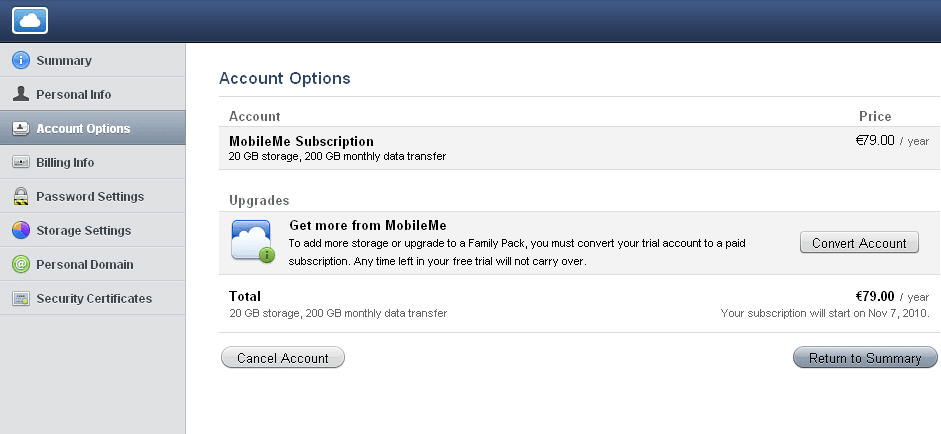Click the Security Certificates icon
The height and width of the screenshot is (434, 941).
[x=21, y=298]
